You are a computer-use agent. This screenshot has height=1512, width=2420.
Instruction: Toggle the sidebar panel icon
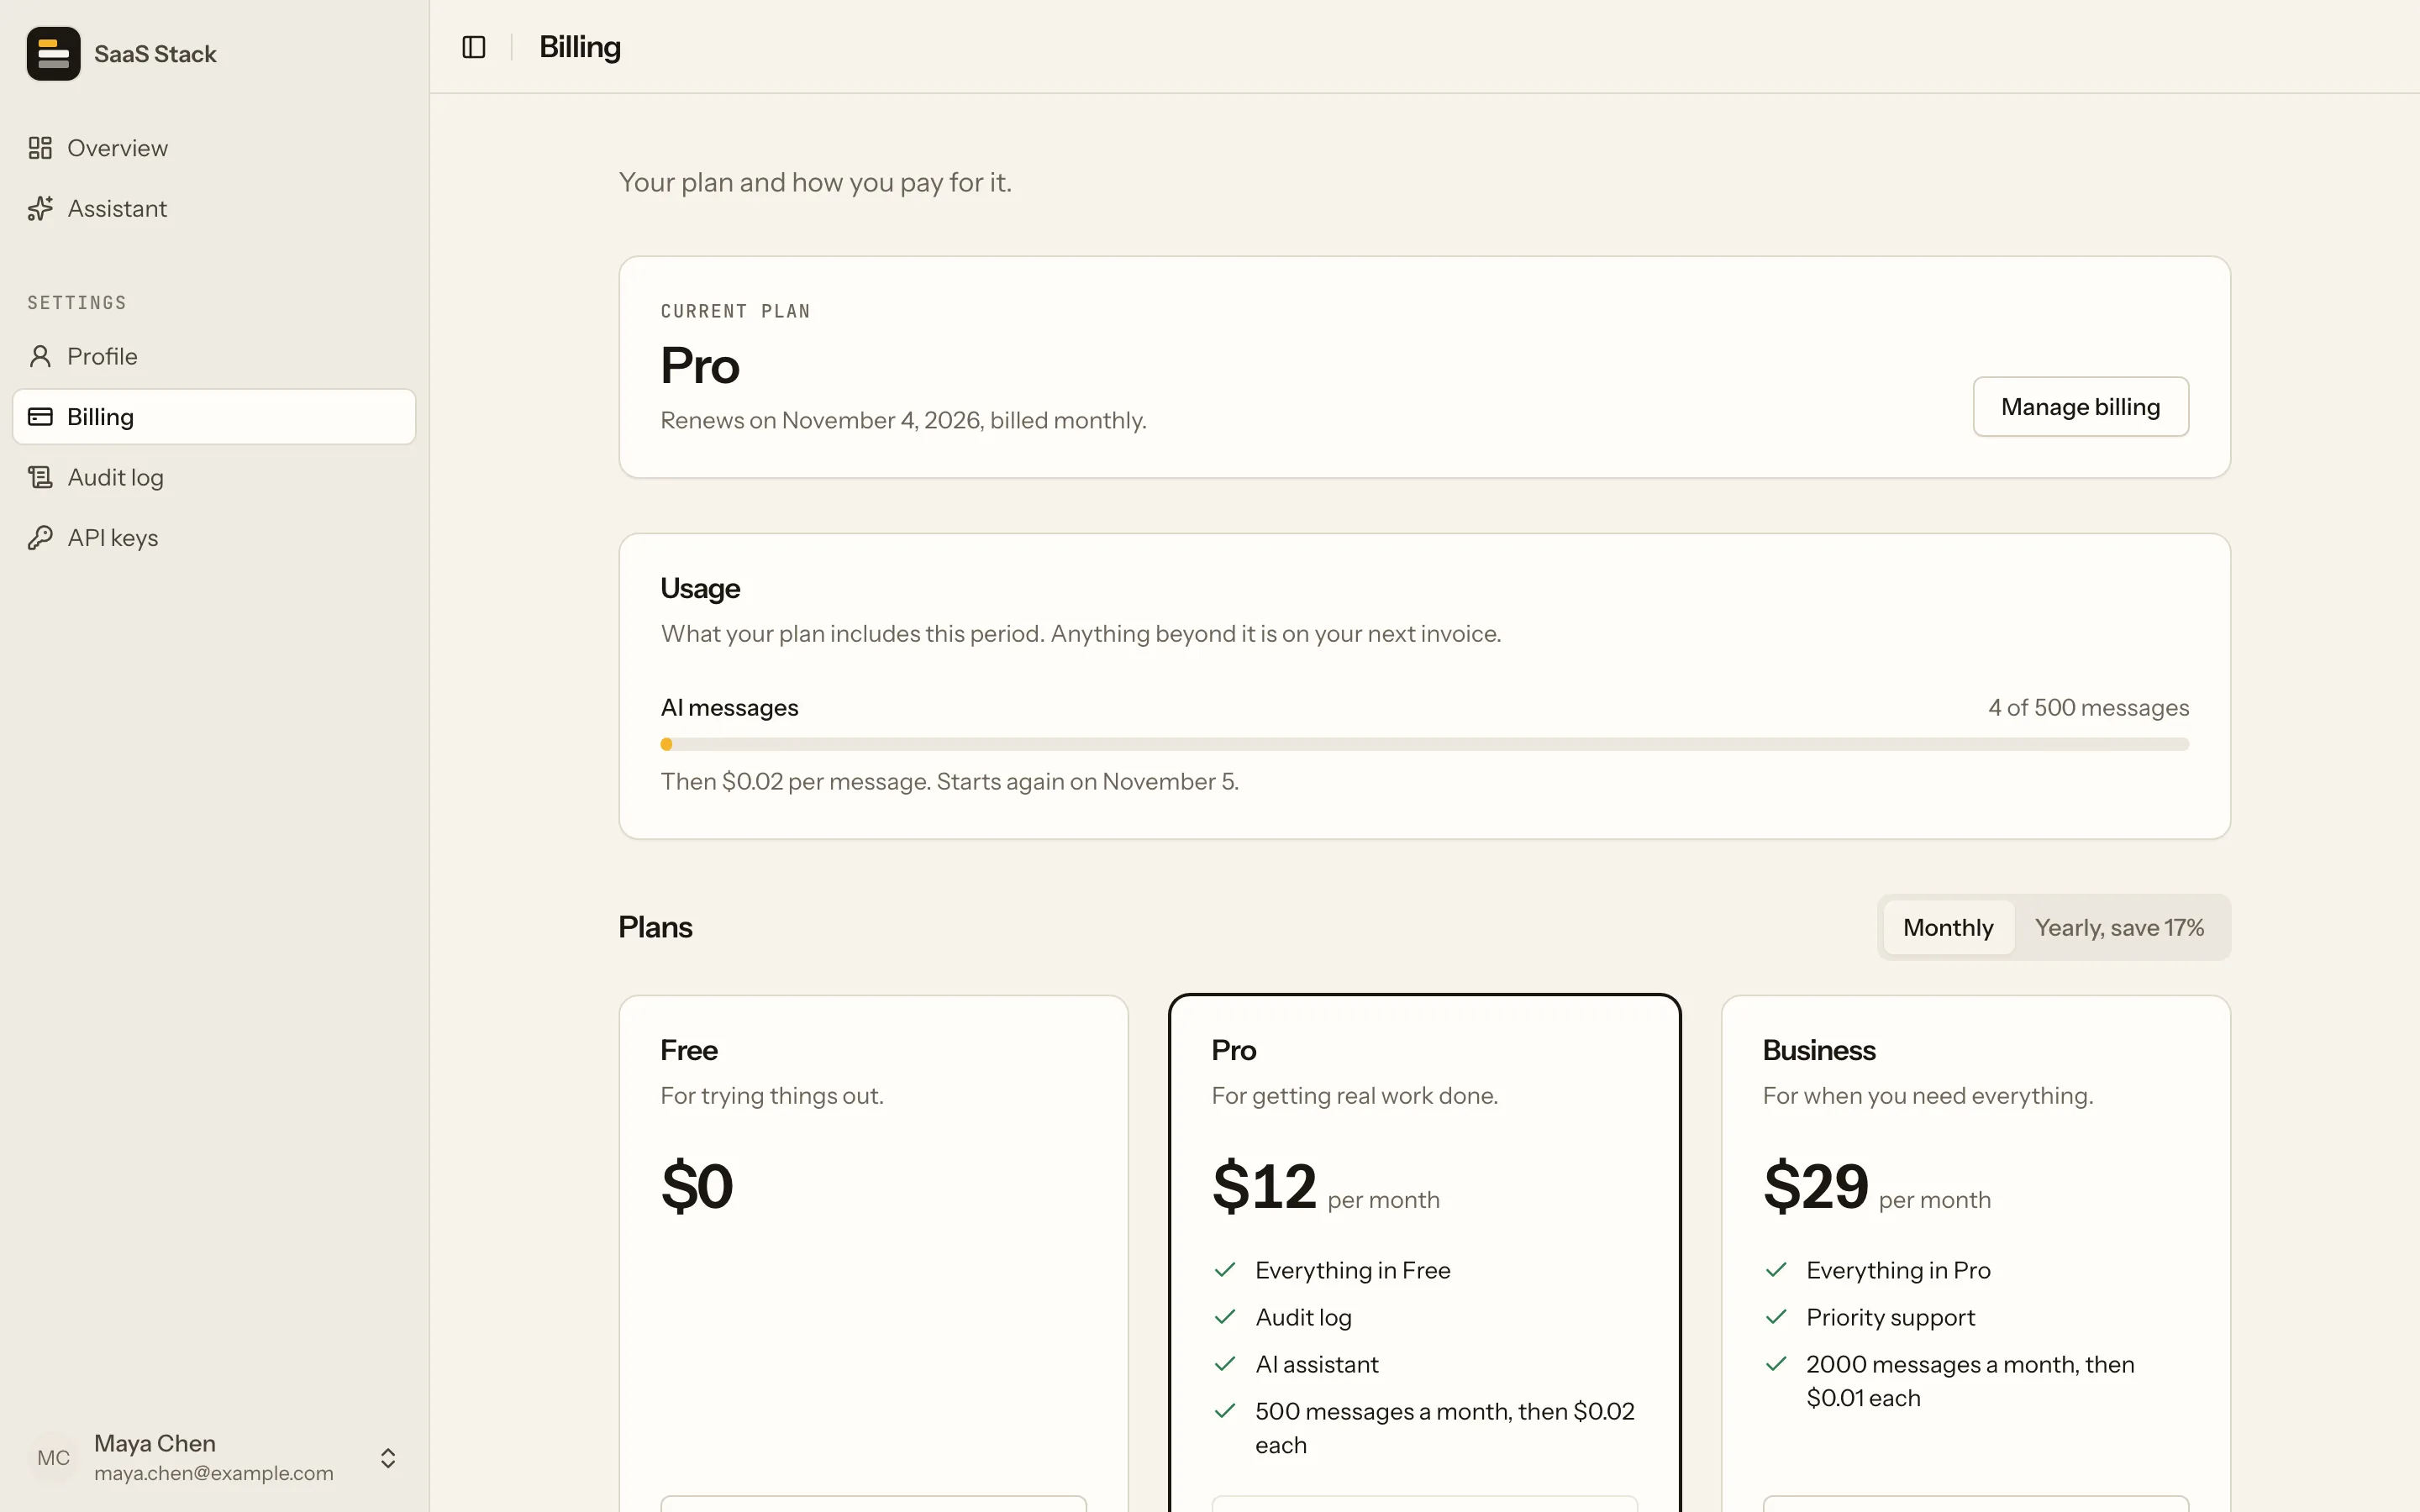474,47
